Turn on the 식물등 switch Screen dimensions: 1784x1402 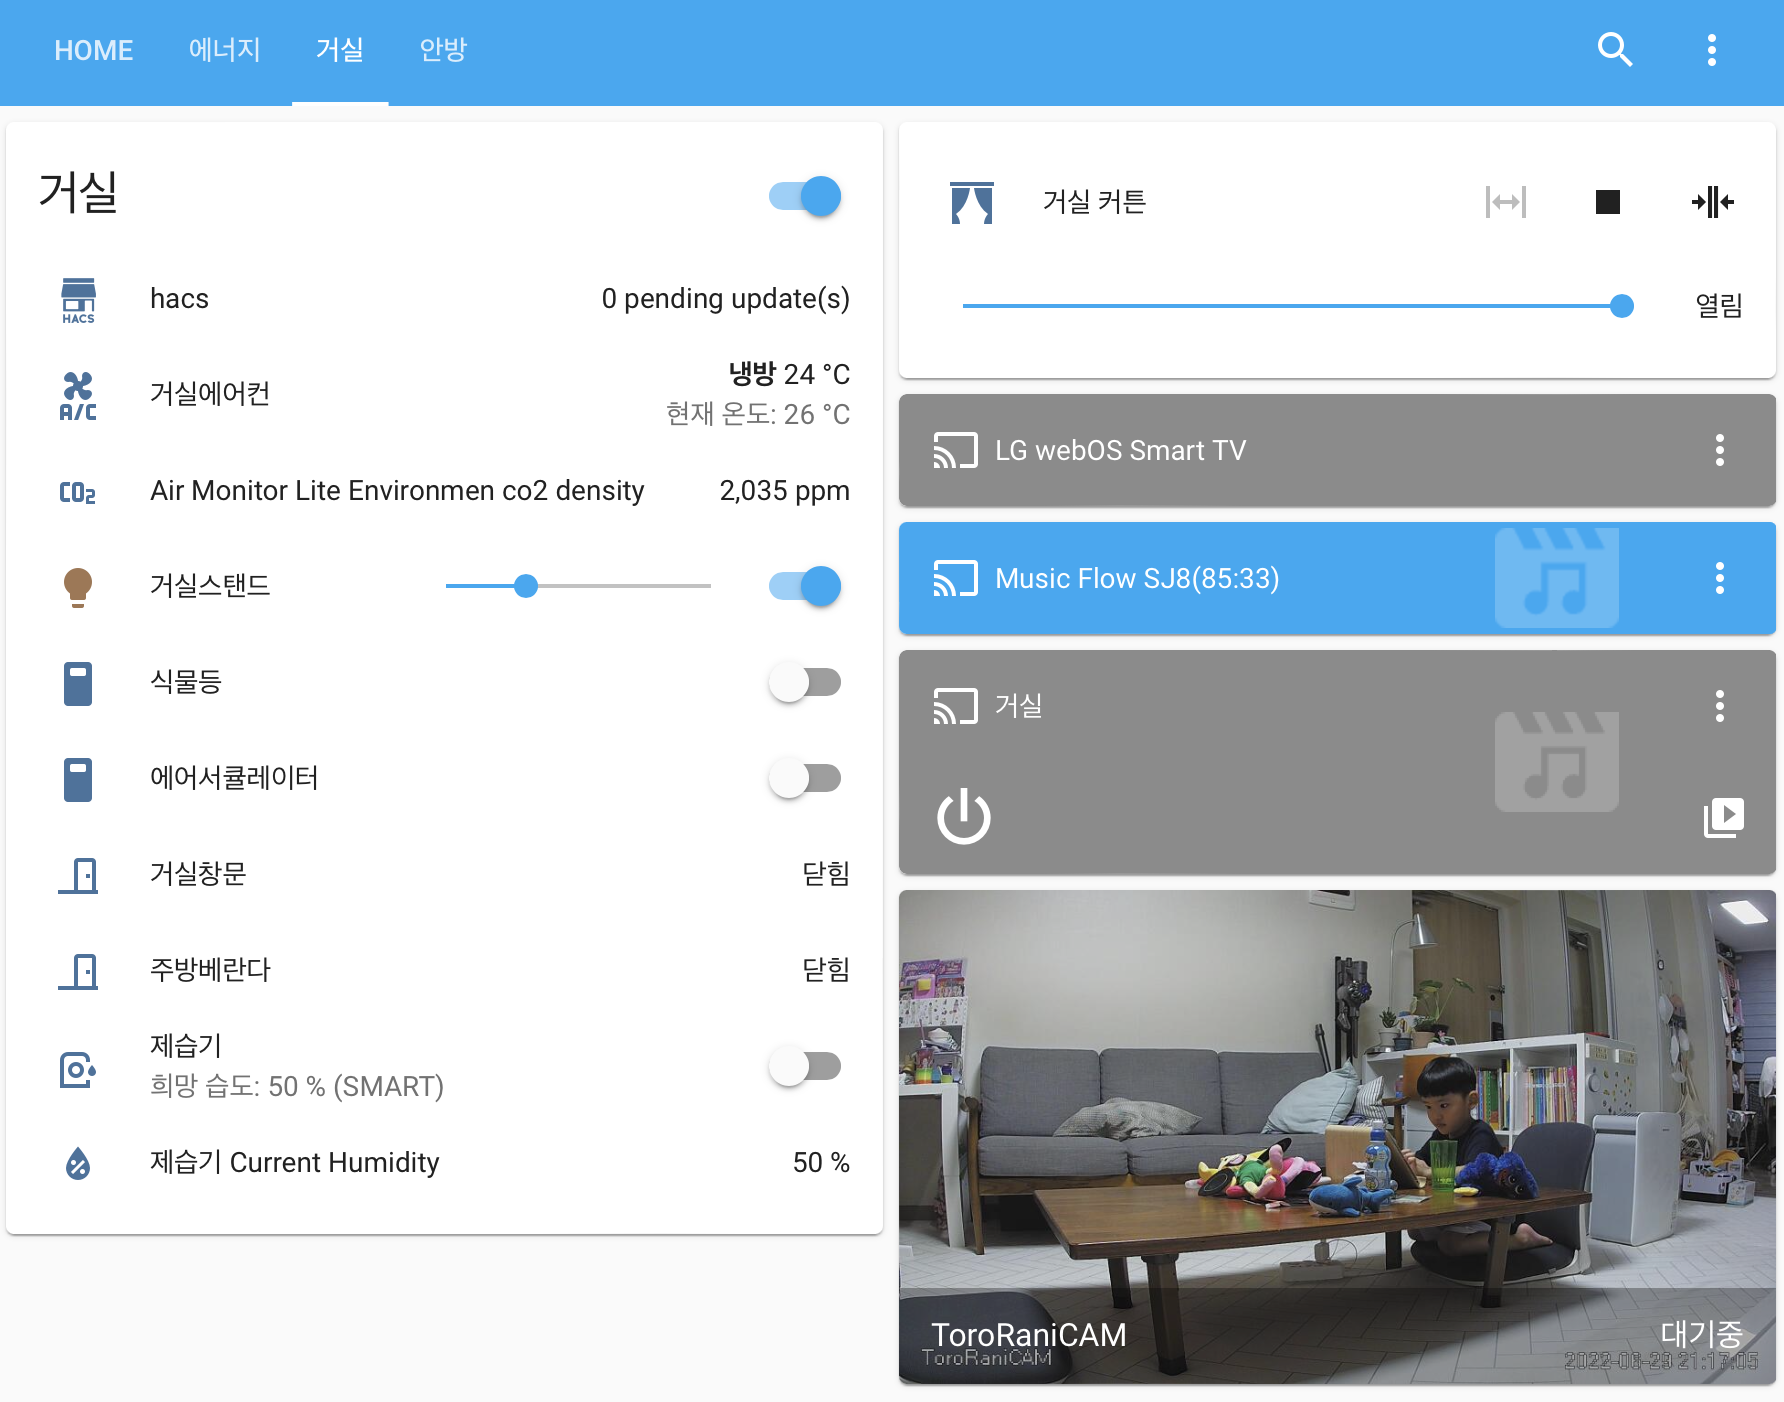click(x=806, y=683)
